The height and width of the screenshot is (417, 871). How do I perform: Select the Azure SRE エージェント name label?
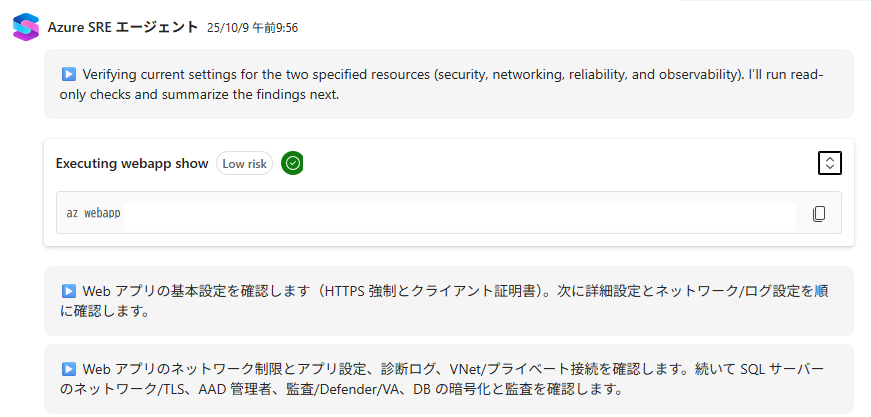tap(123, 27)
